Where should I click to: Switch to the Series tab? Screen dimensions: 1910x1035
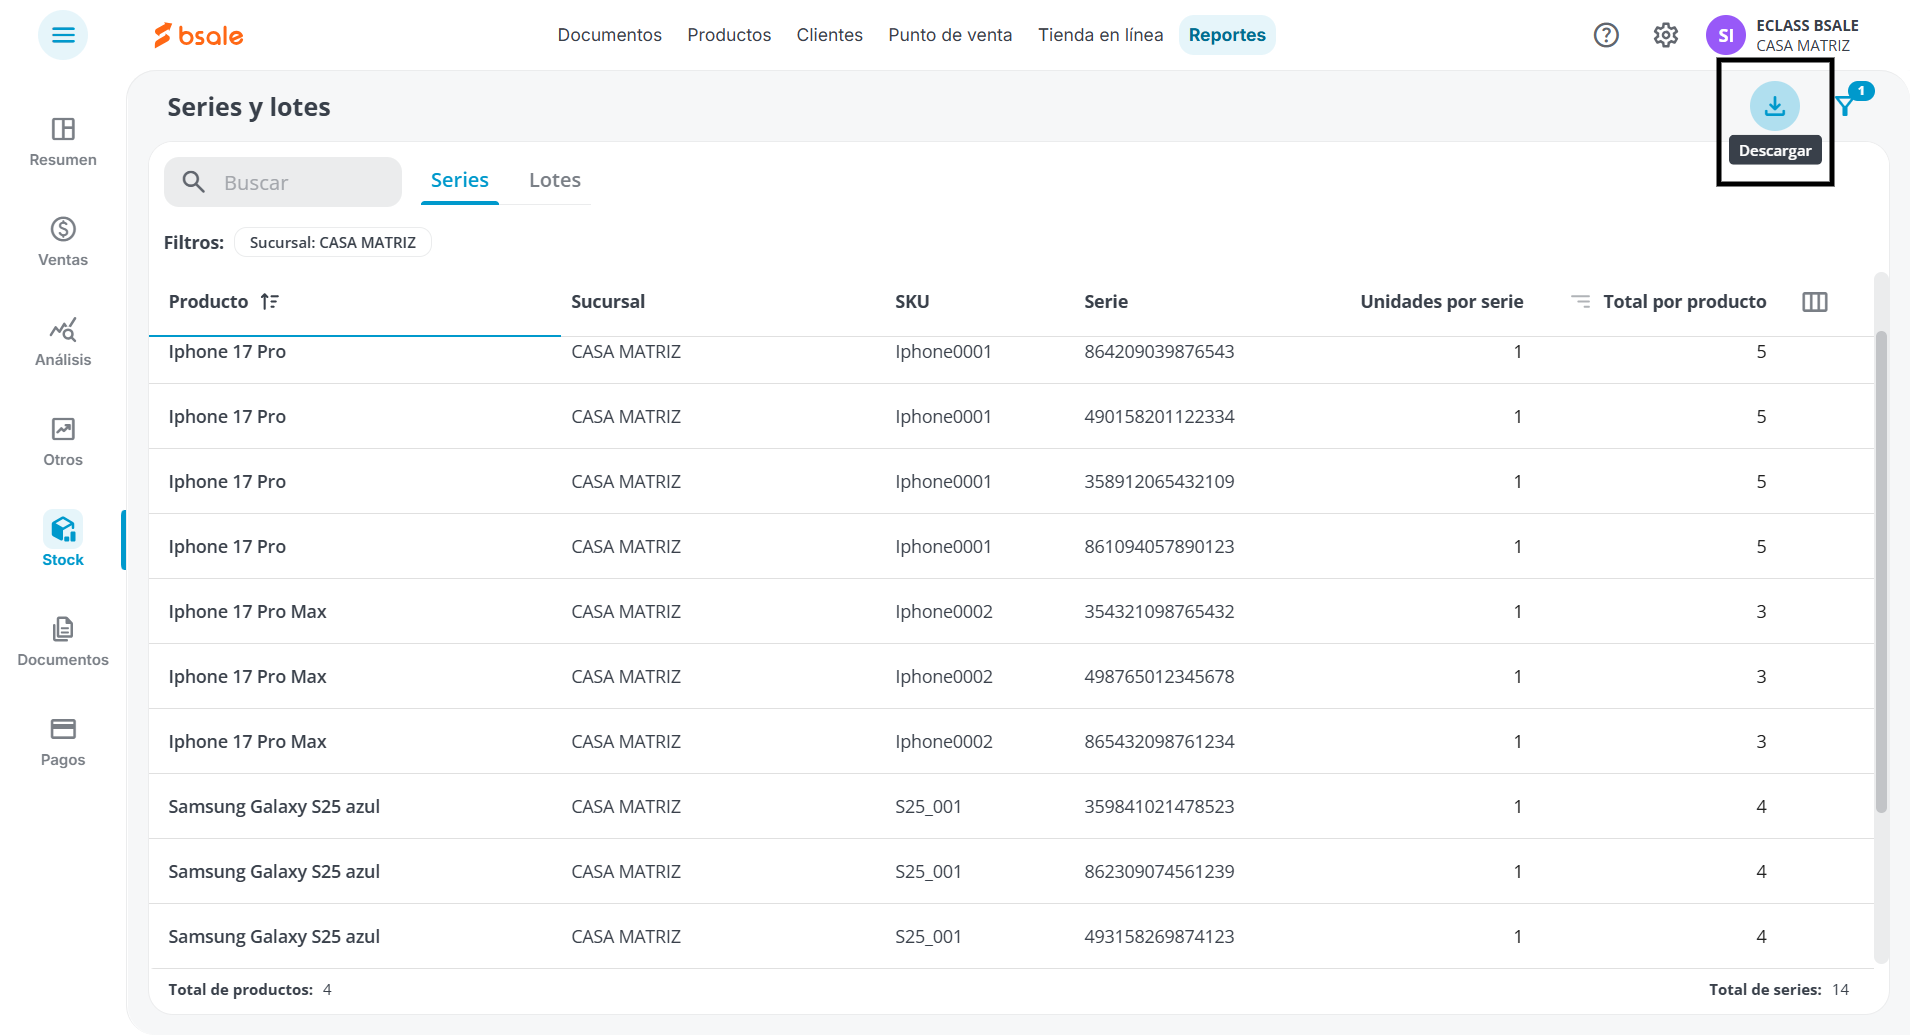(x=460, y=180)
